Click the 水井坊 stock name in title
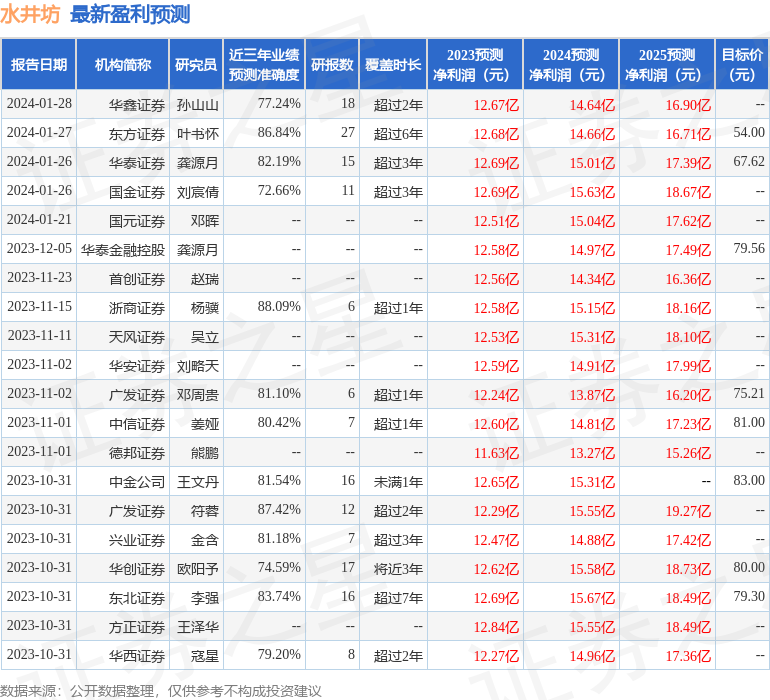This screenshot has height=700, width=770. [x=30, y=15]
